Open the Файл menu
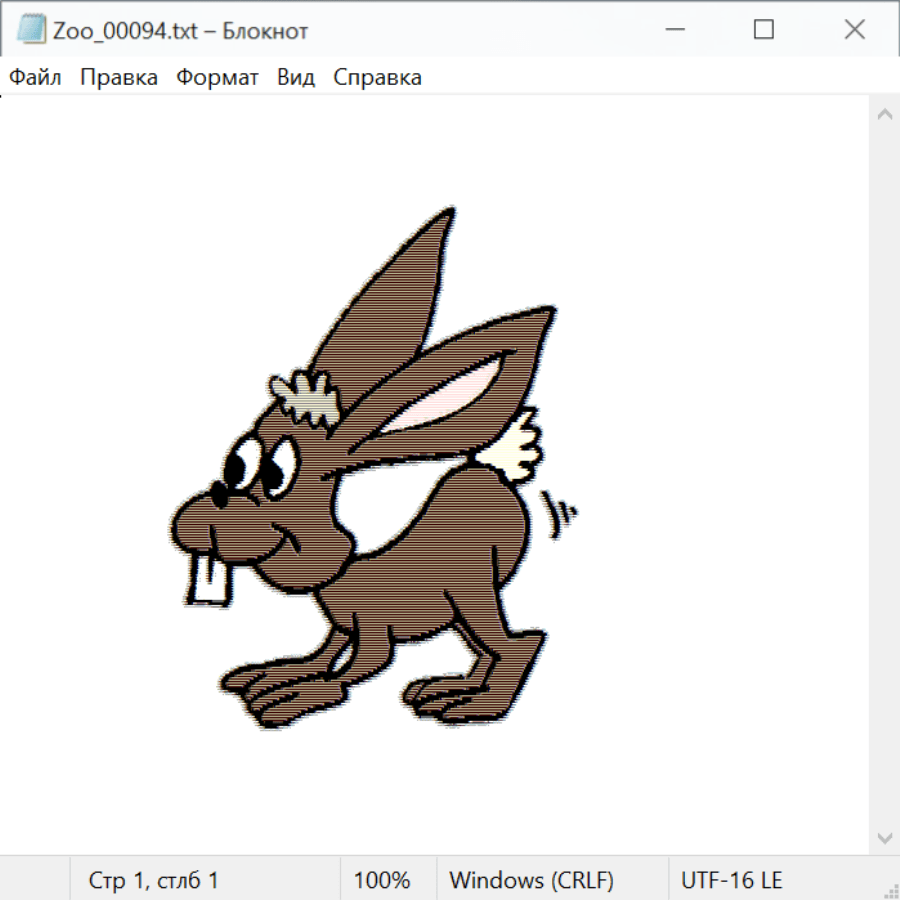900x900 pixels. (x=35, y=78)
